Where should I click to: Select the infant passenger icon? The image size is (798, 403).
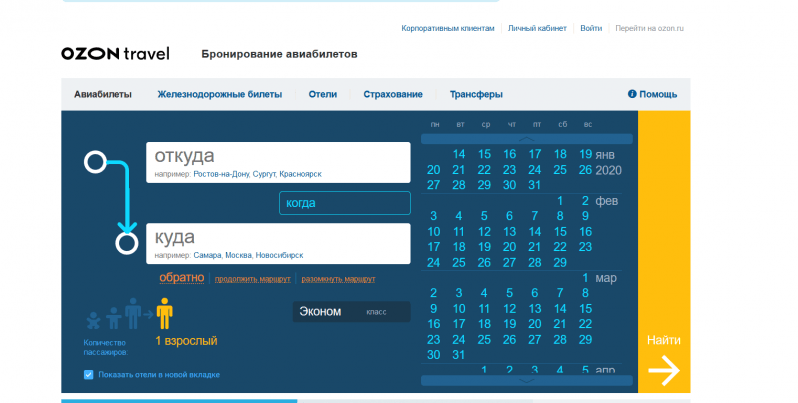[93, 321]
